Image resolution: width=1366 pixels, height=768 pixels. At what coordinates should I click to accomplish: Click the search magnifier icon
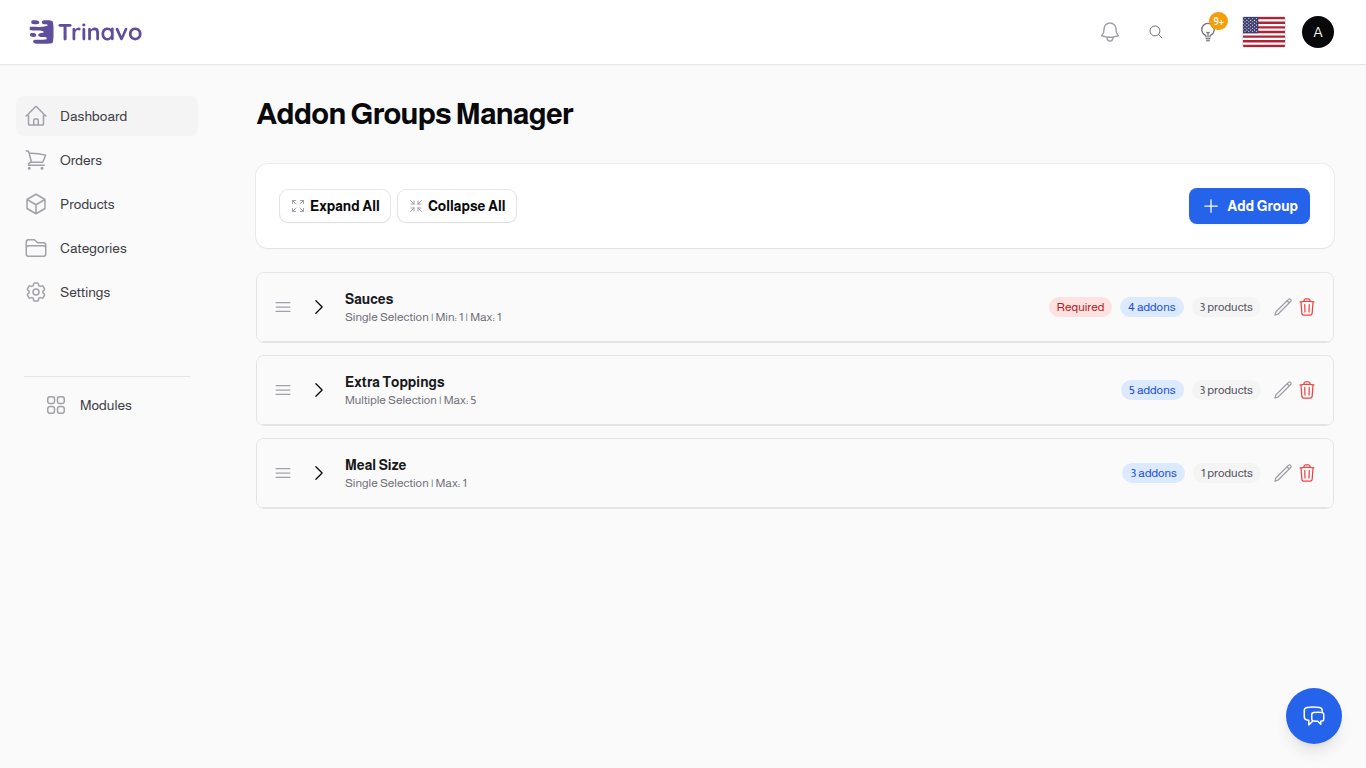(x=1156, y=32)
